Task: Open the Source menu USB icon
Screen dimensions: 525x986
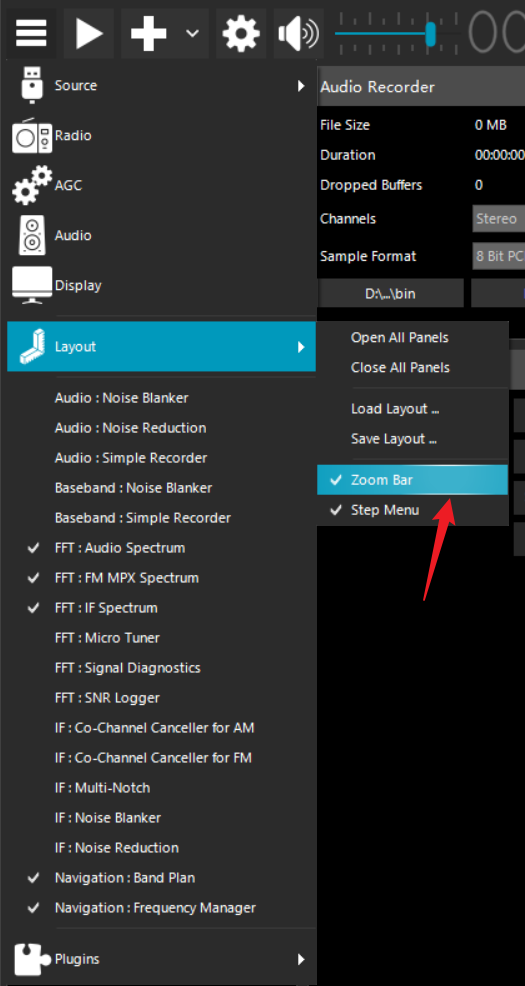Action: [31, 86]
